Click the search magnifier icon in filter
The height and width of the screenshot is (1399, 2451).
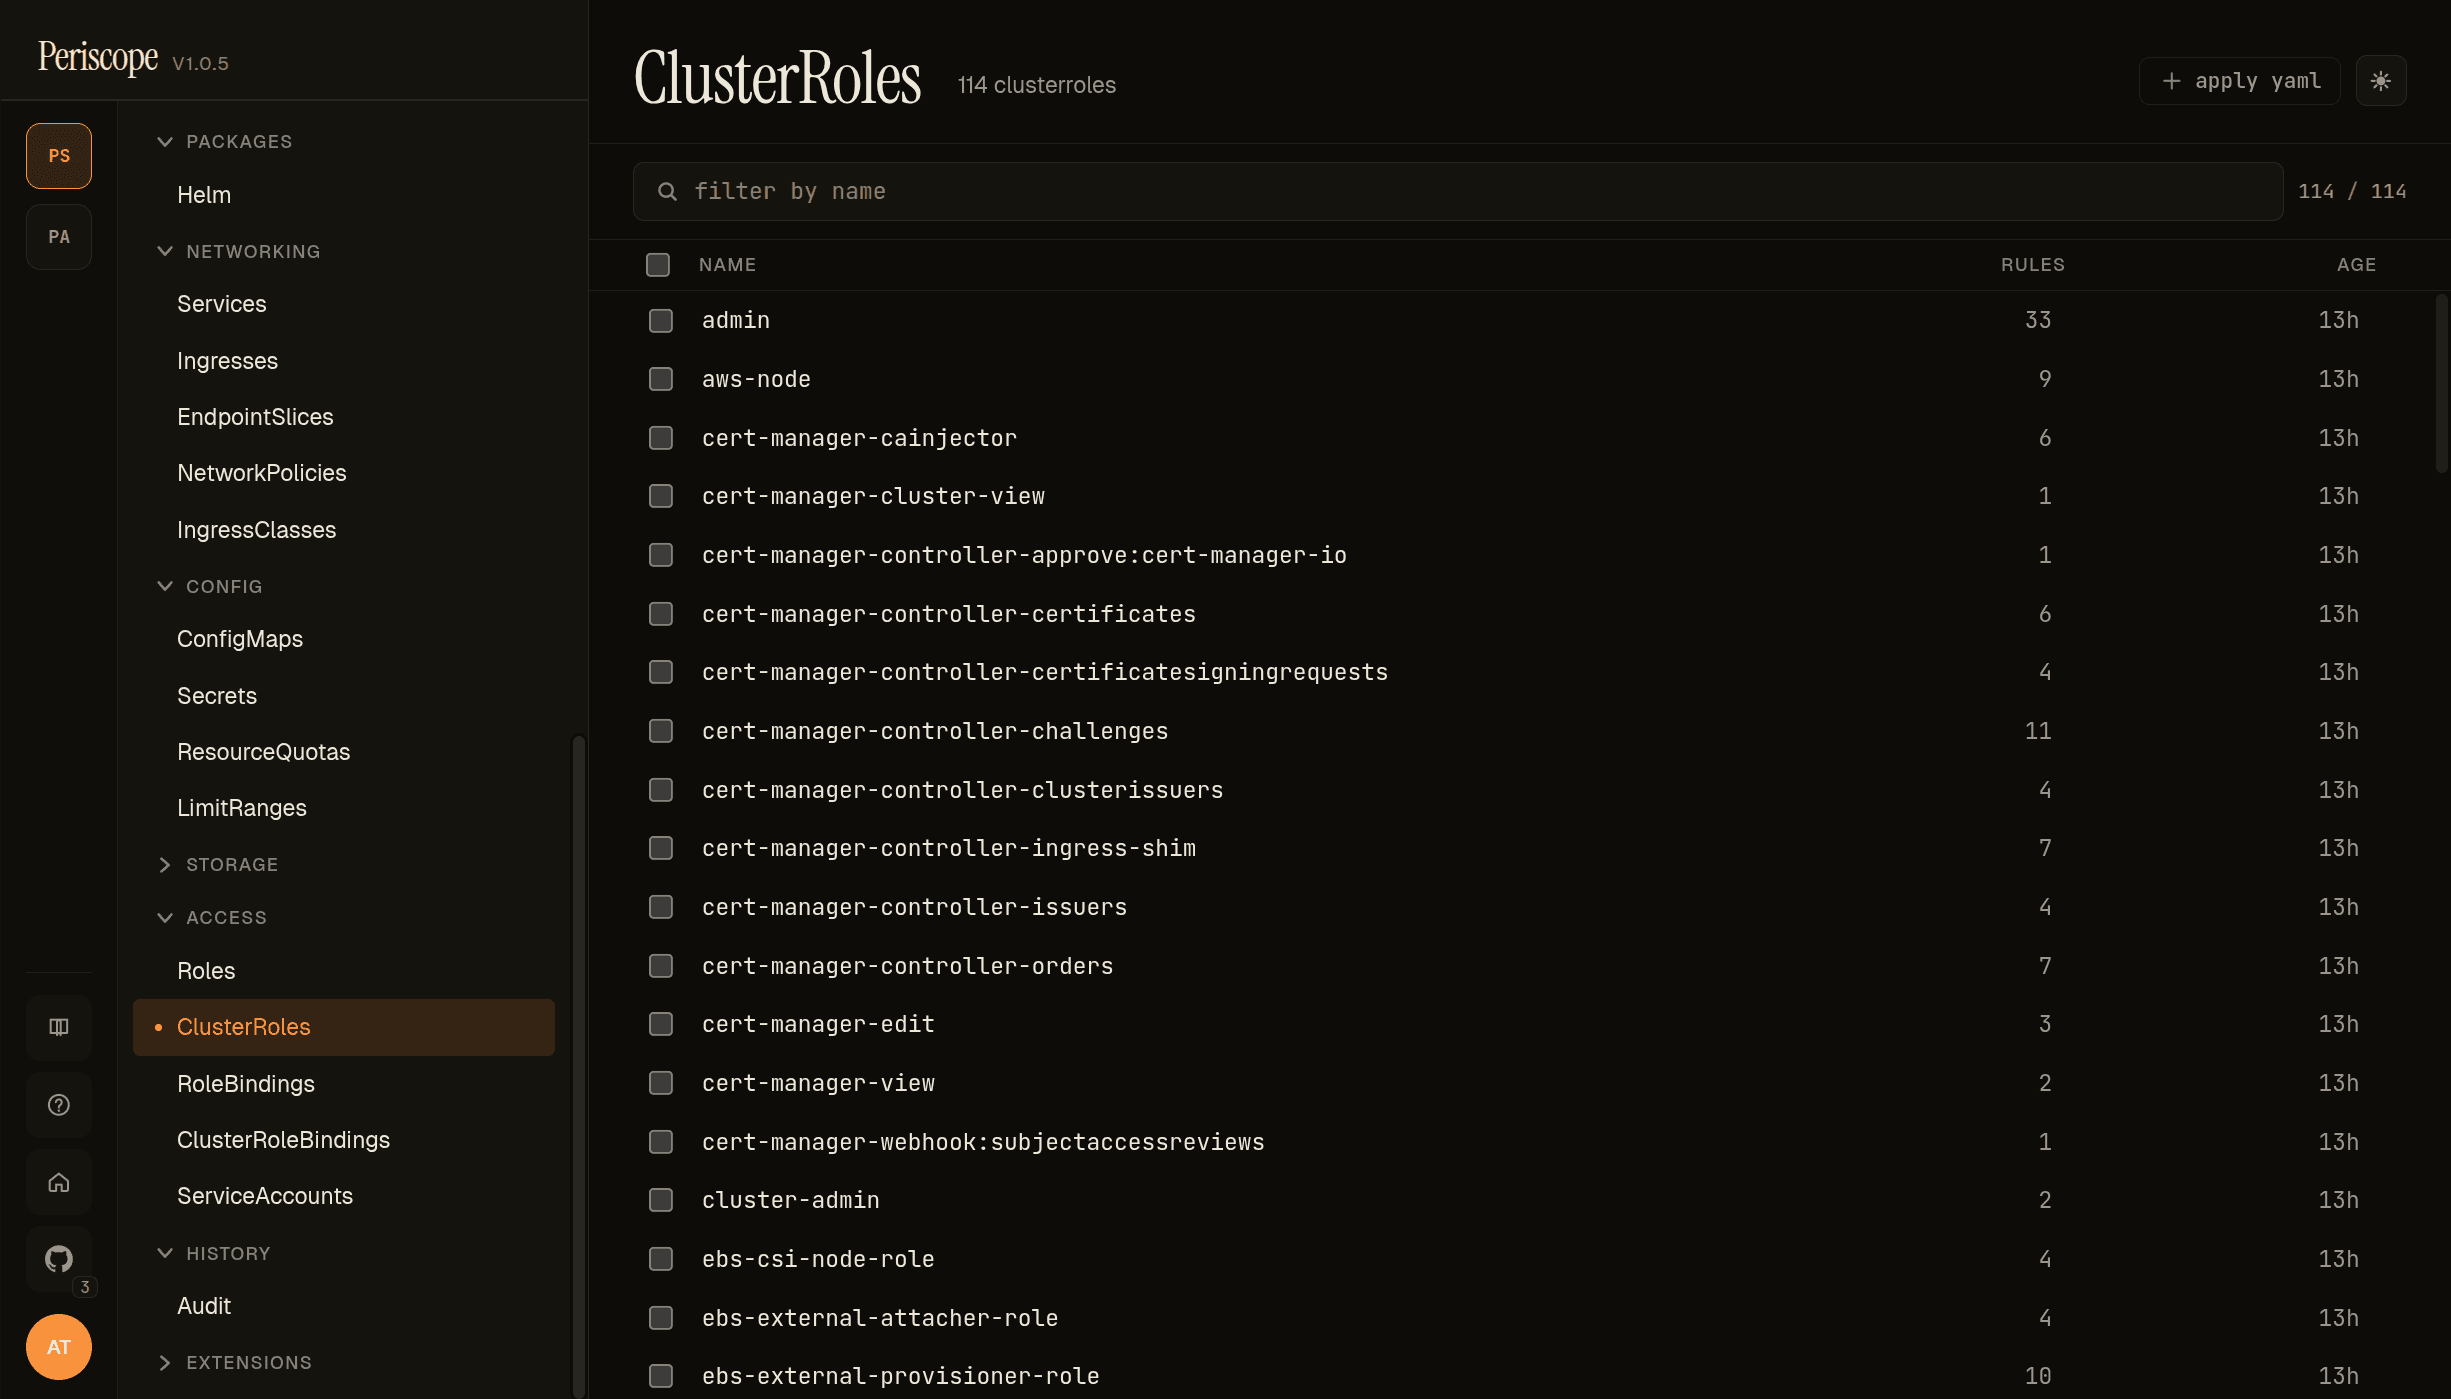[x=667, y=191]
